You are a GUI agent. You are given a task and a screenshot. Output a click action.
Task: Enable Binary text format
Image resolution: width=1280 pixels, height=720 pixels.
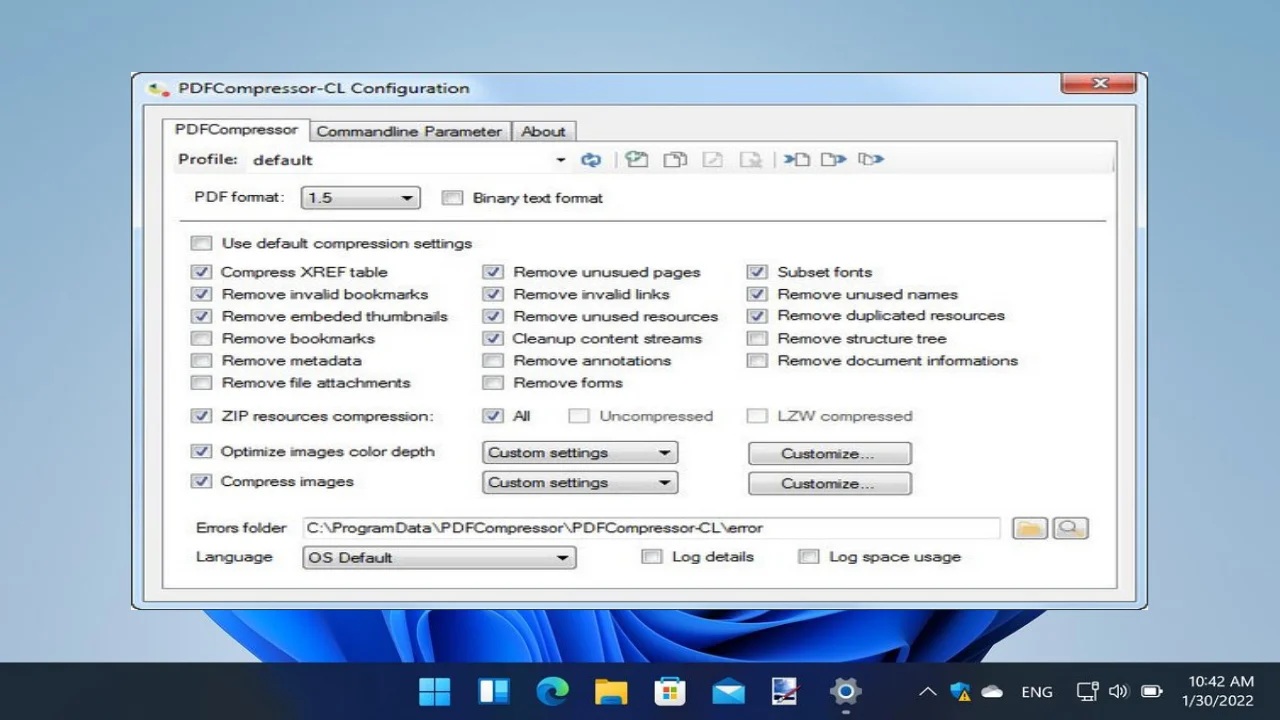coord(453,198)
